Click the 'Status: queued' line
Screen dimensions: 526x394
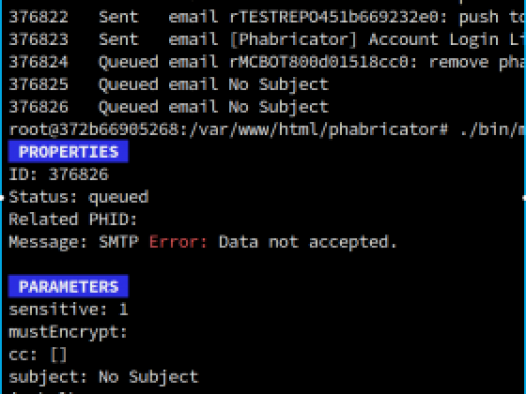(79, 197)
